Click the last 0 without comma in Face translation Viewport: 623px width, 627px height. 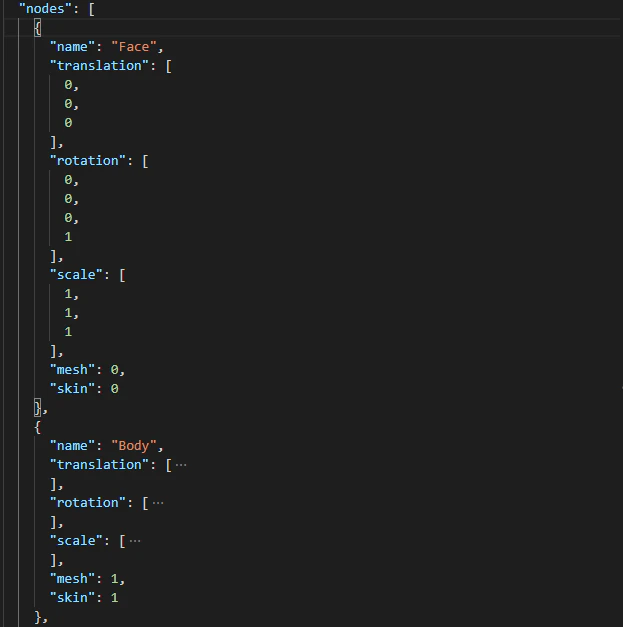click(68, 122)
